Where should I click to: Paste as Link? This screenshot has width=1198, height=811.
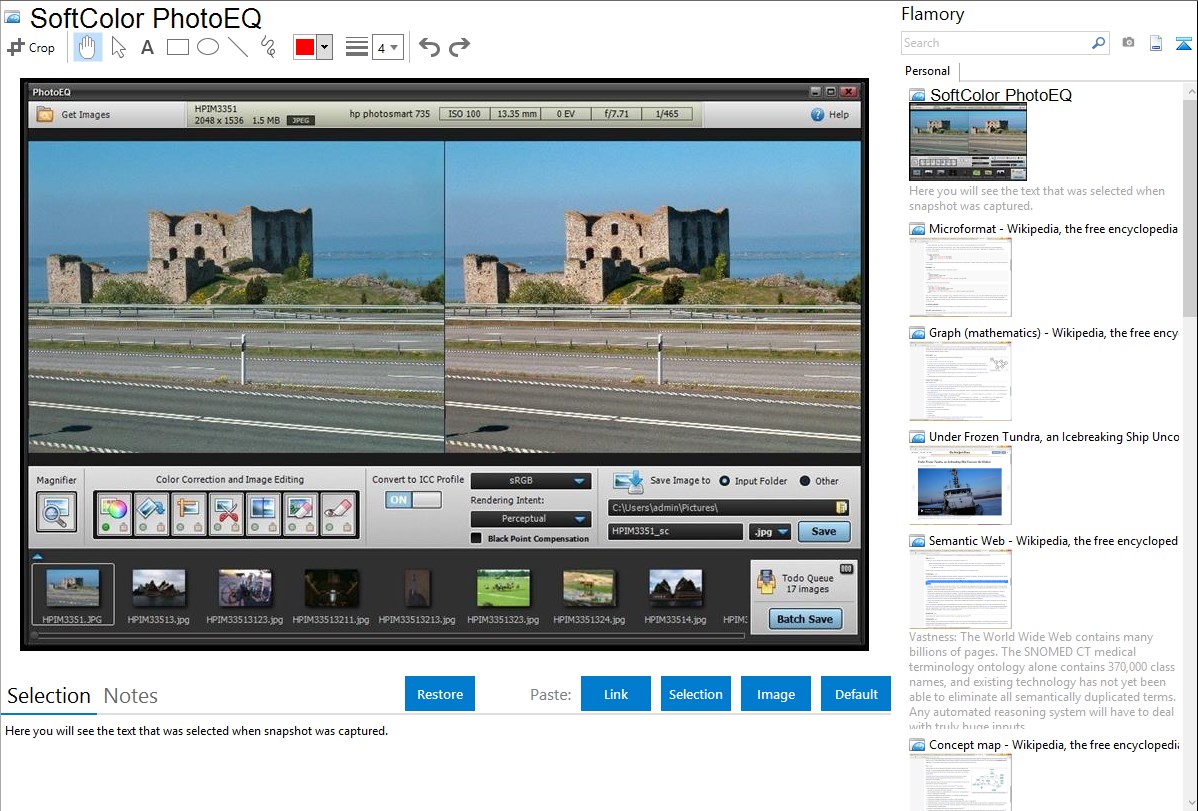pos(616,694)
